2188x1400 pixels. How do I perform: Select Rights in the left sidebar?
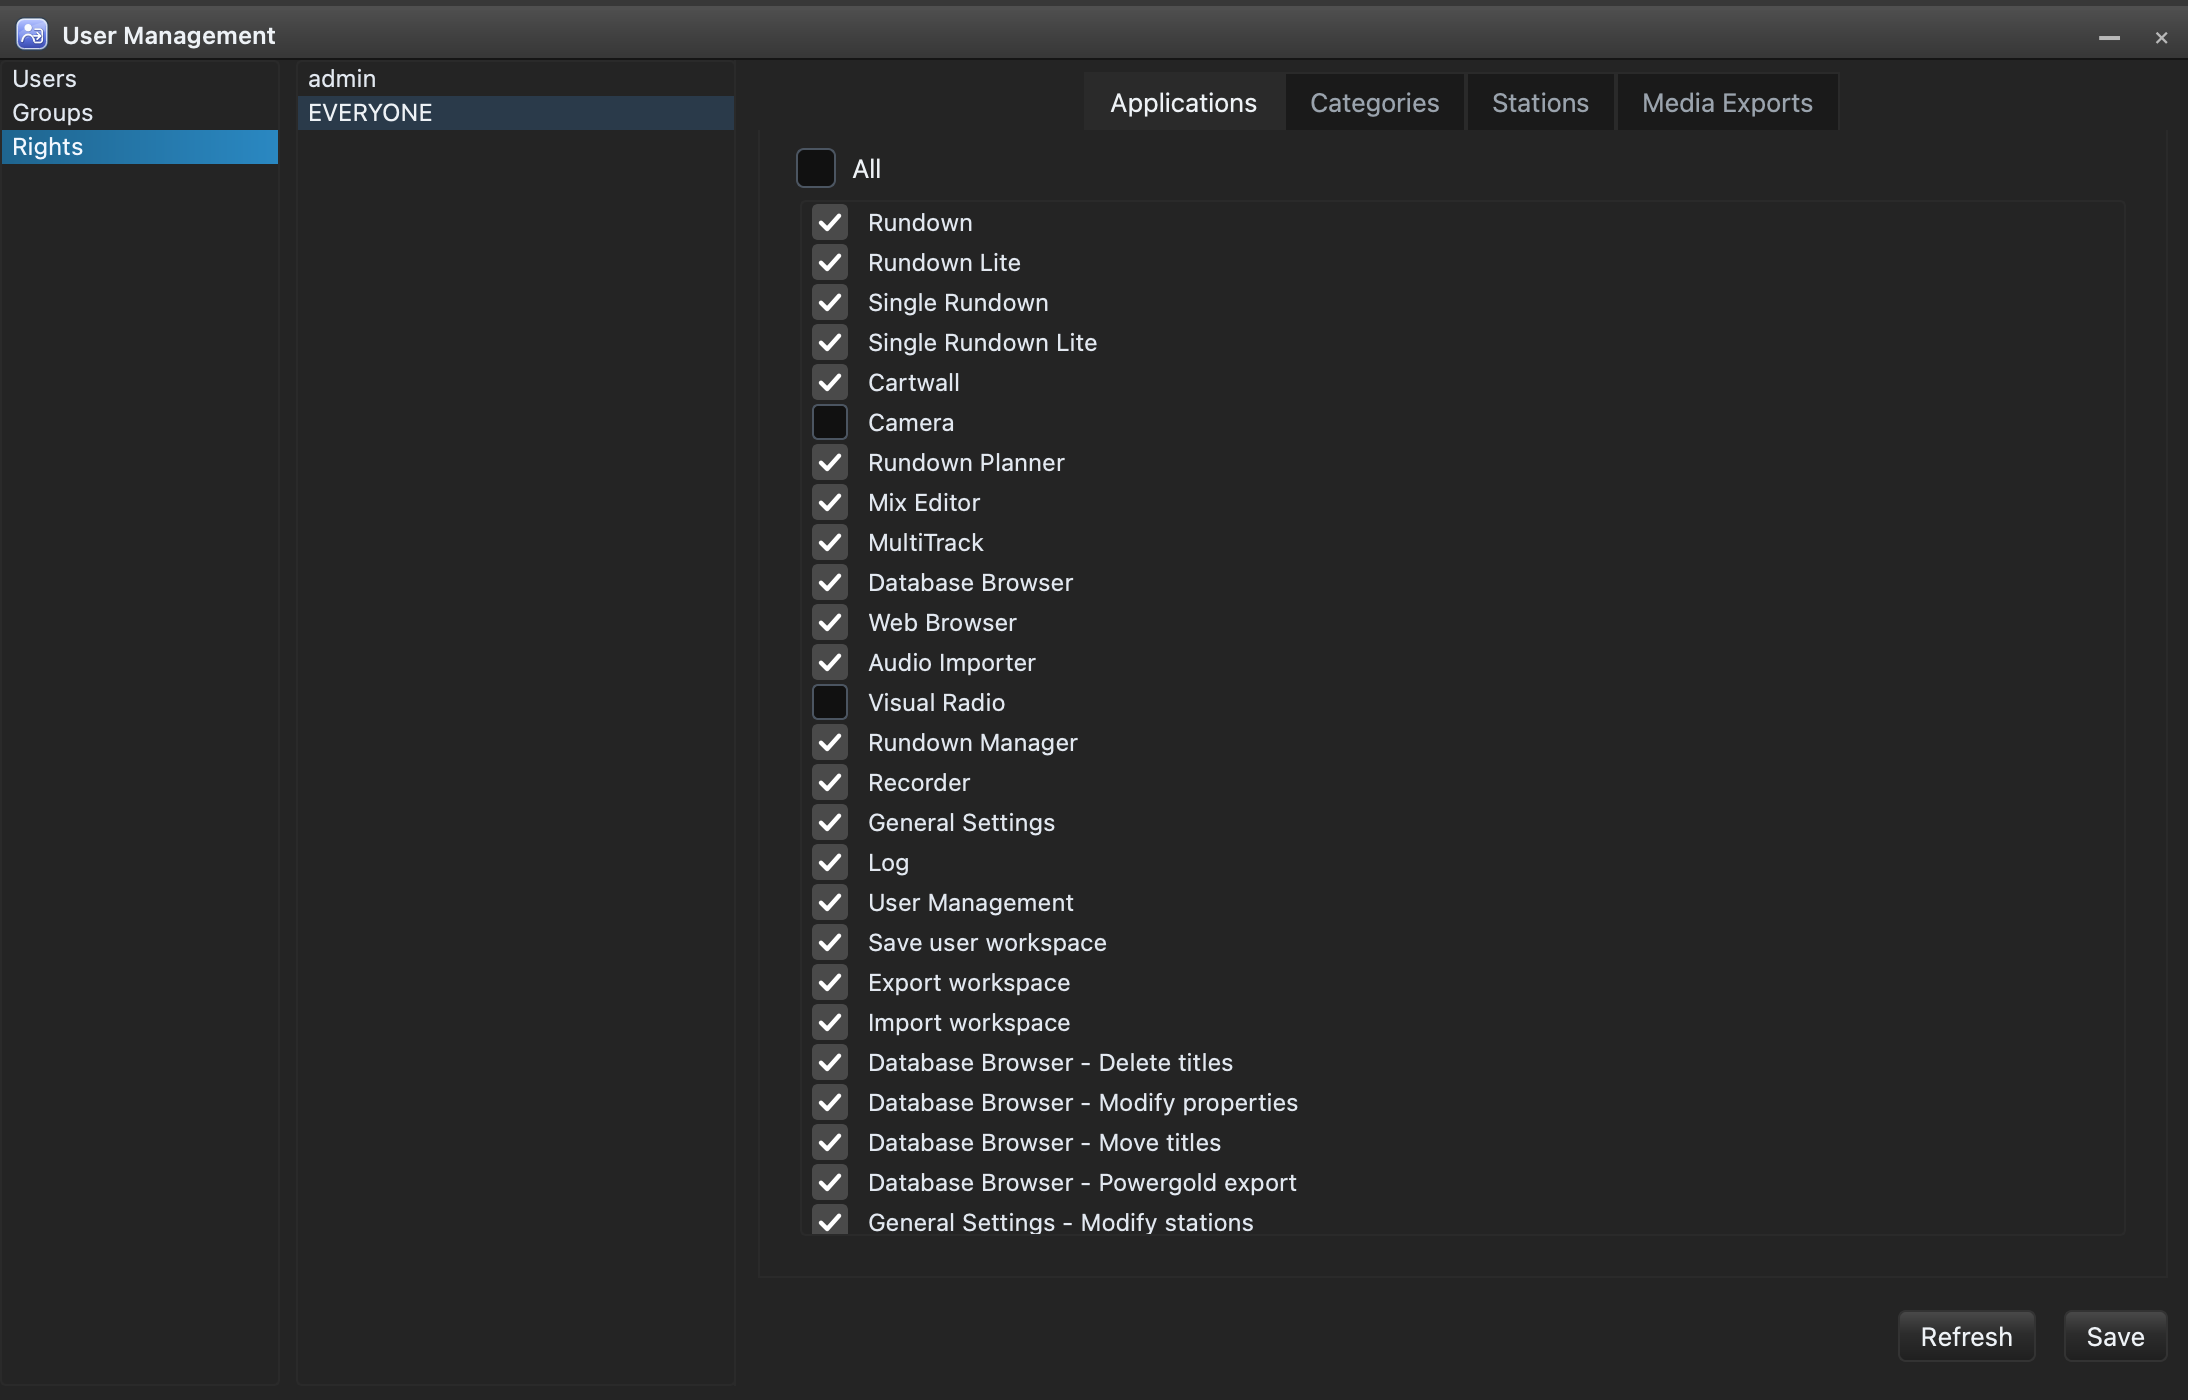(140, 147)
